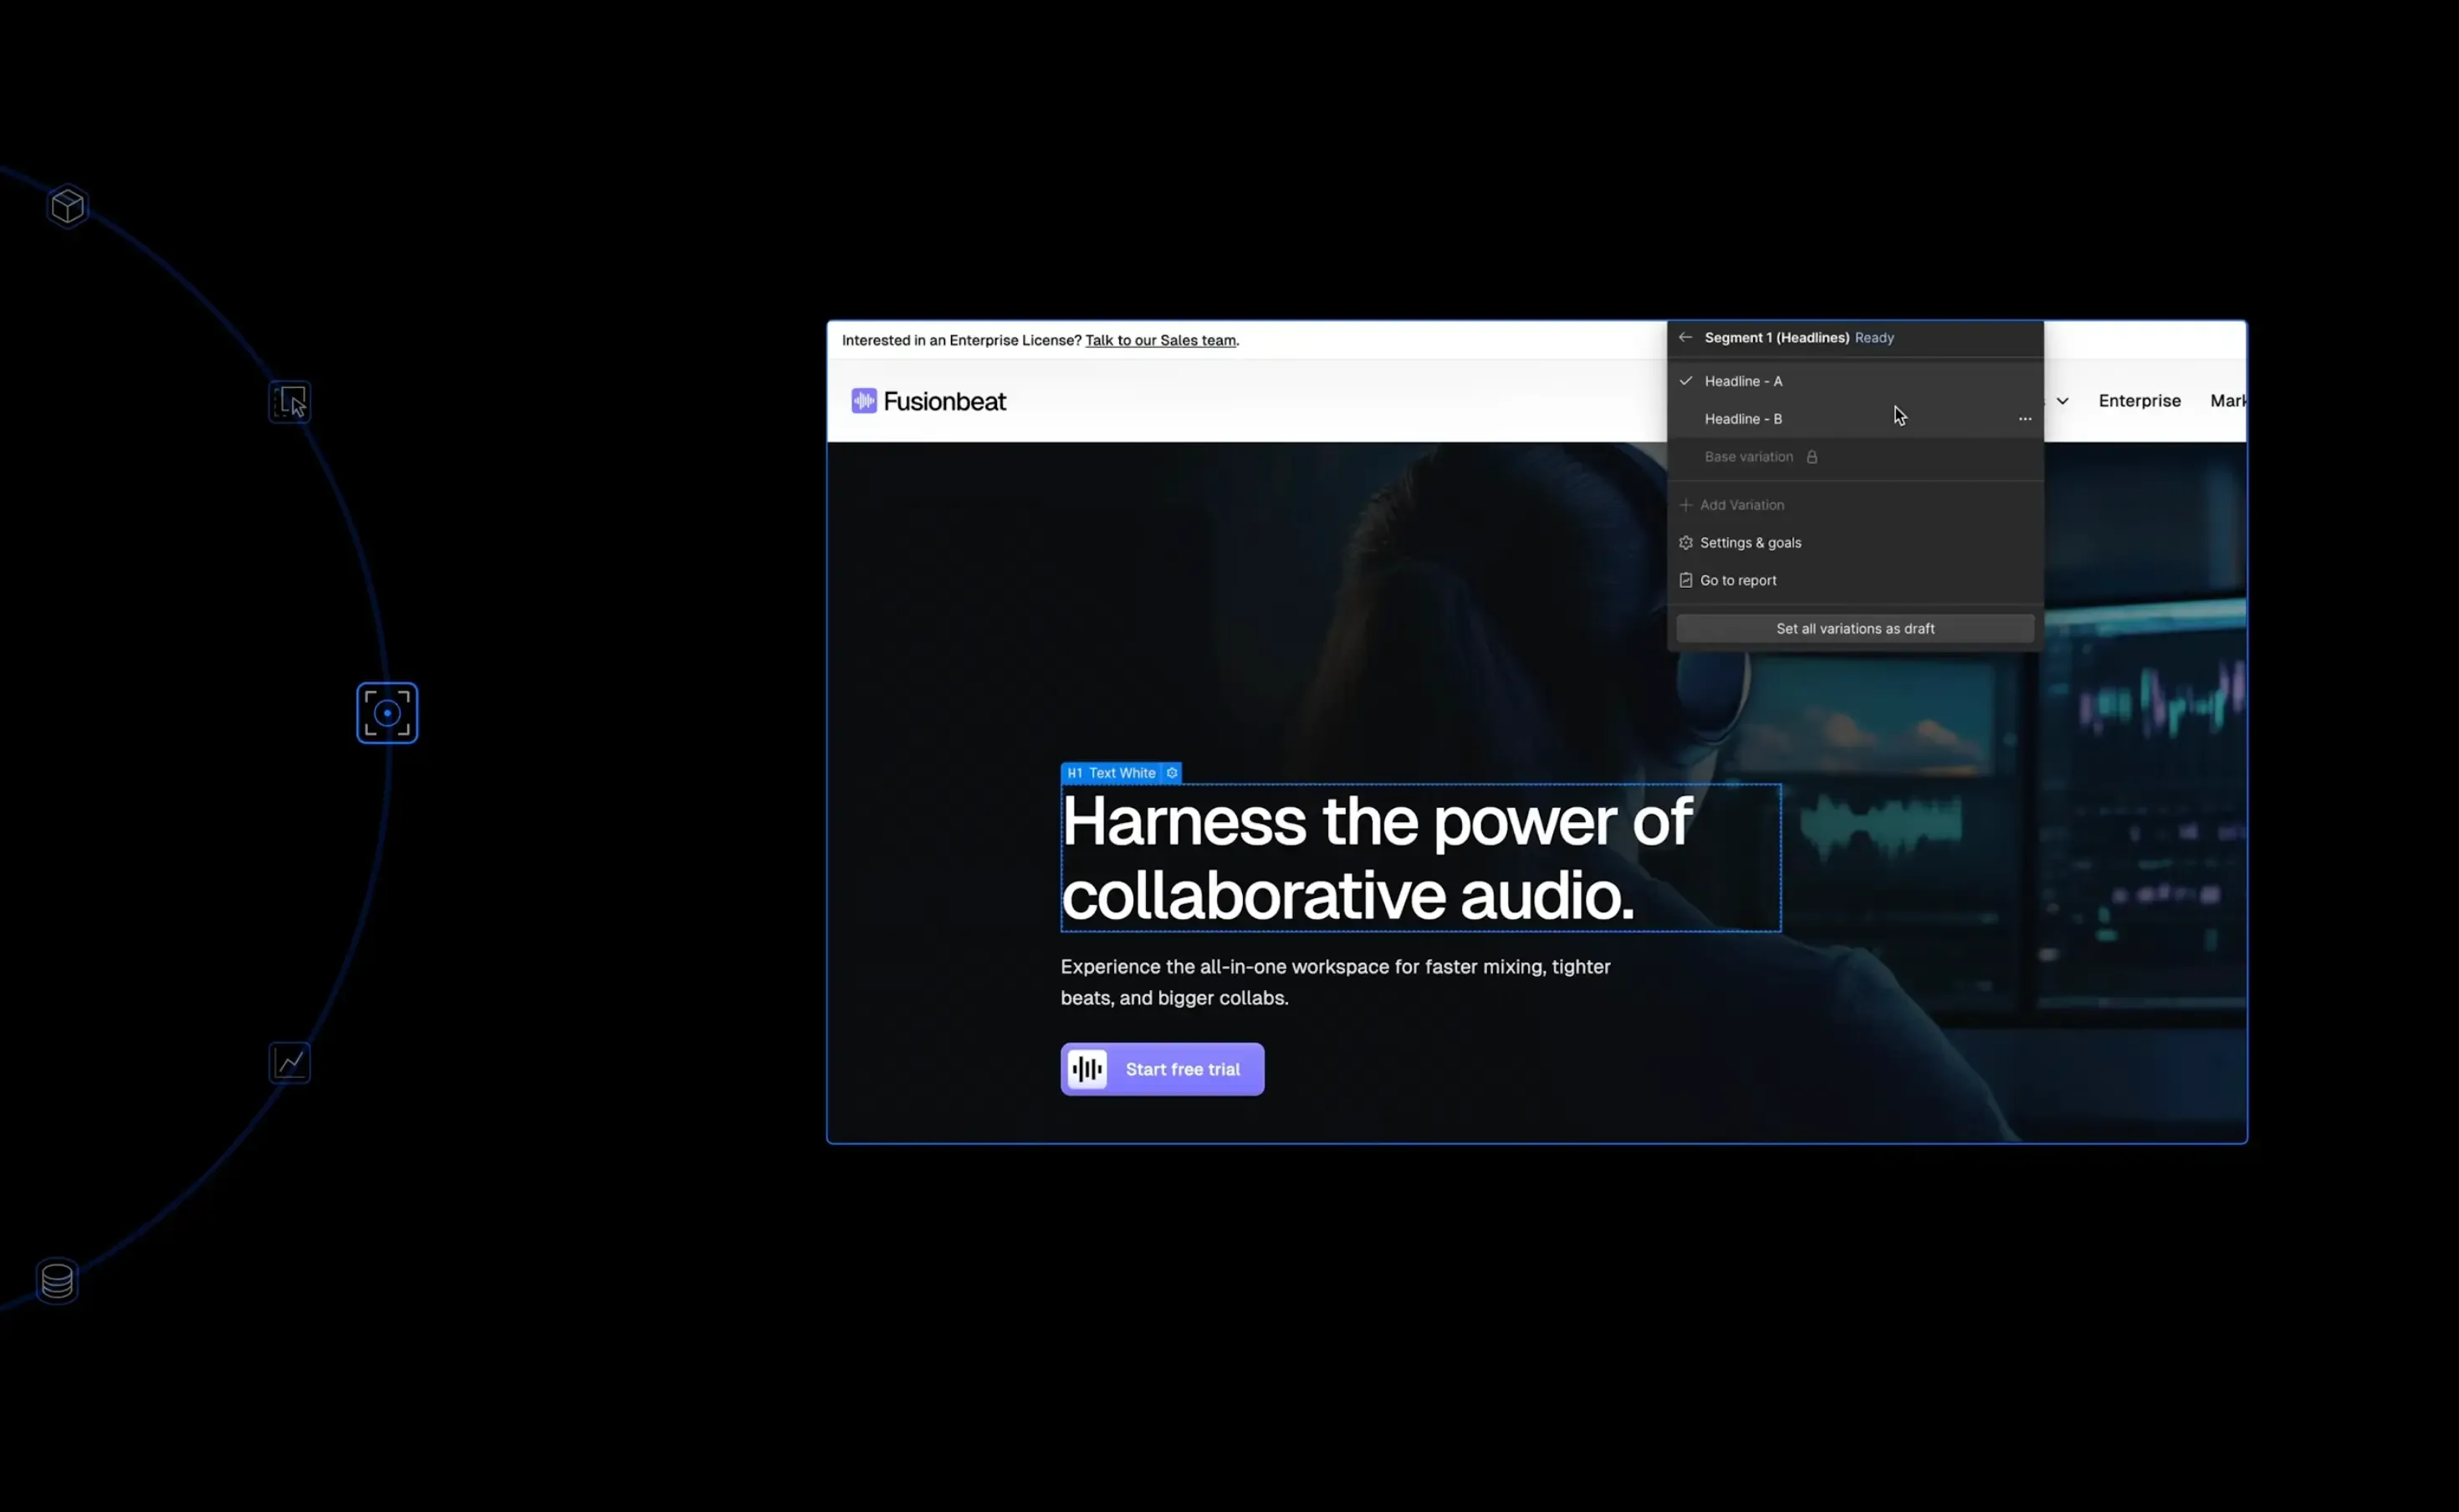Click Add Variation in the panel

(1741, 505)
